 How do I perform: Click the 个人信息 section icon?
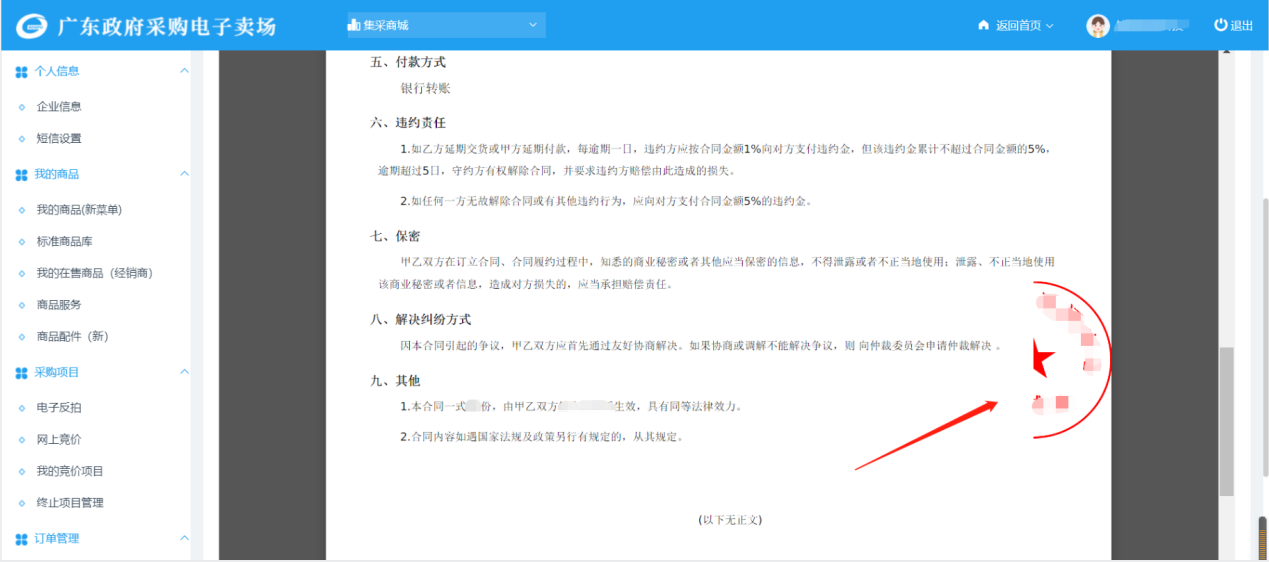(x=22, y=72)
